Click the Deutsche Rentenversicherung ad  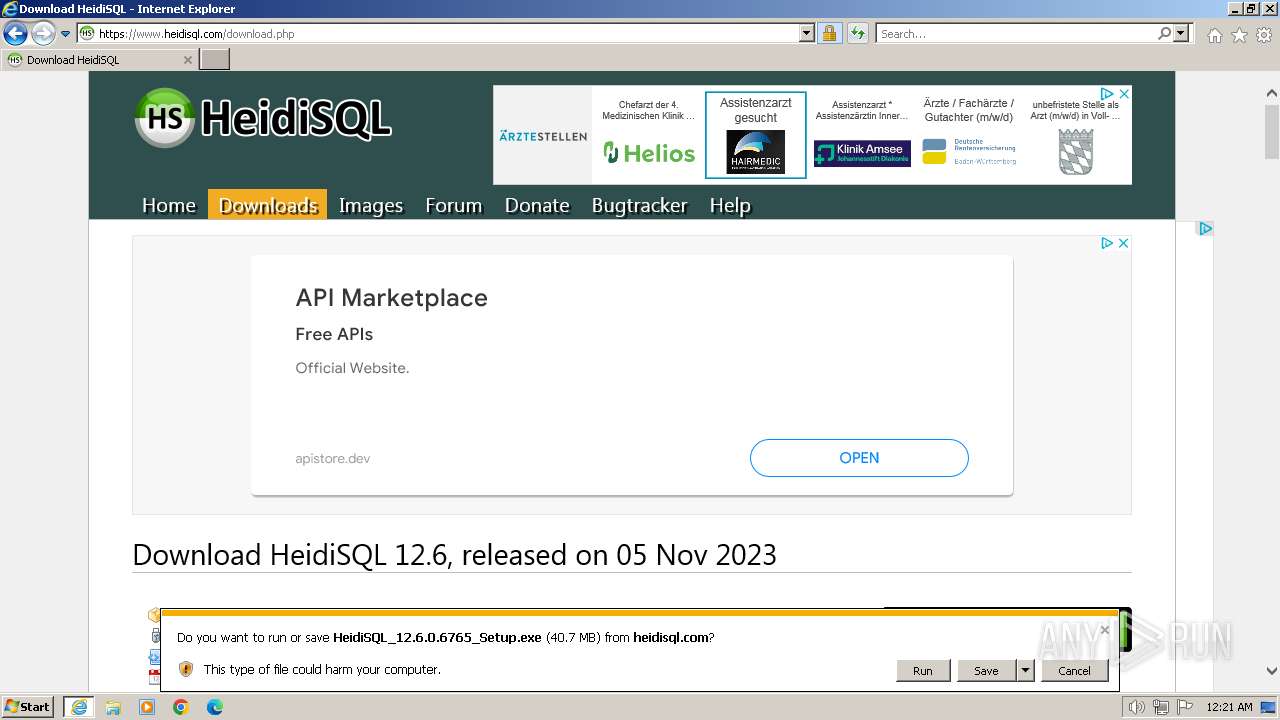coord(969,134)
